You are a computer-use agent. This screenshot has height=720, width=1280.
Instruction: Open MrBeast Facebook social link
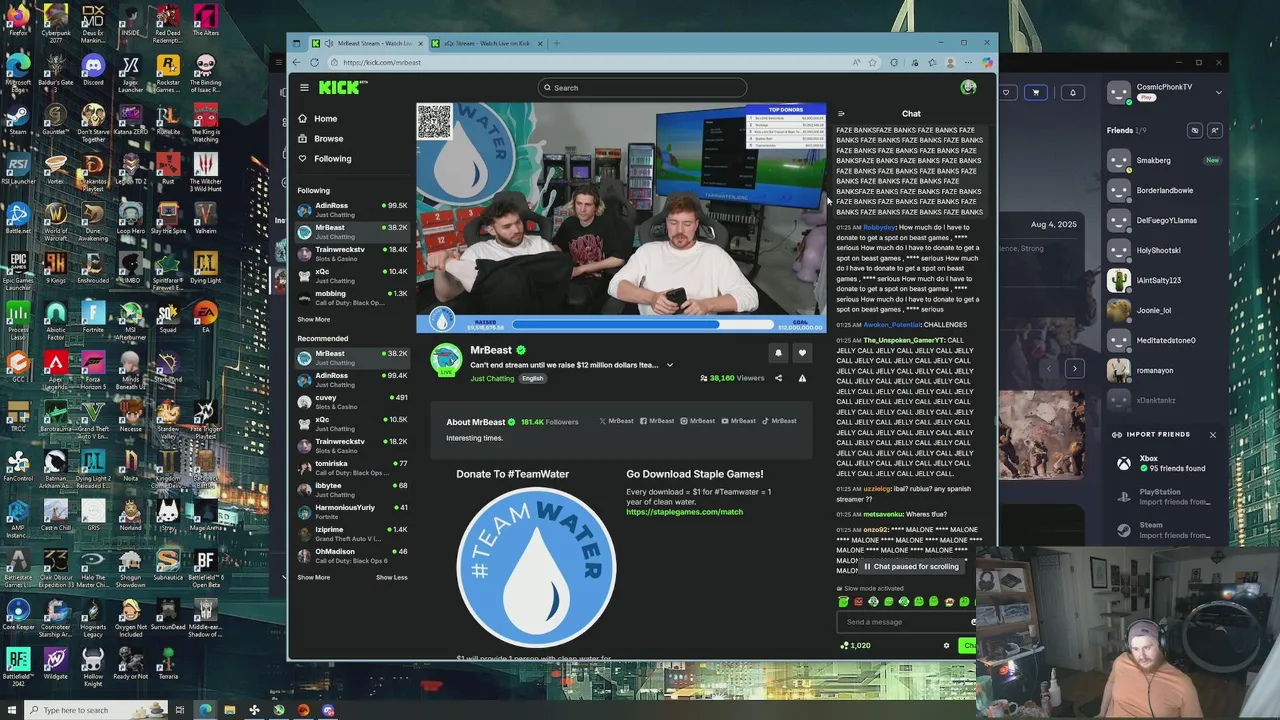657,421
